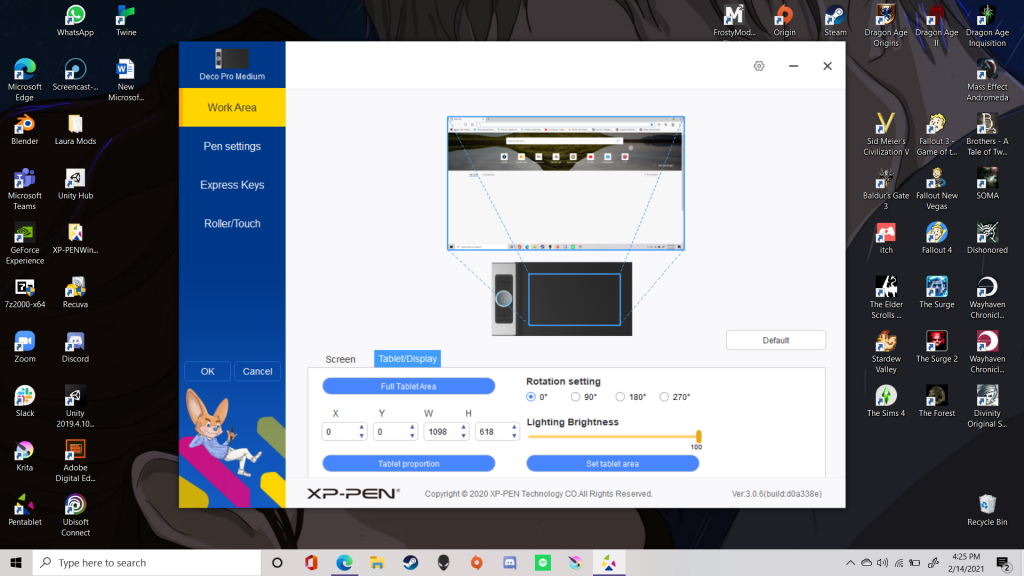Image resolution: width=1024 pixels, height=576 pixels.
Task: Click the Windows taskbar search box
Action: pyautogui.click(x=147, y=562)
